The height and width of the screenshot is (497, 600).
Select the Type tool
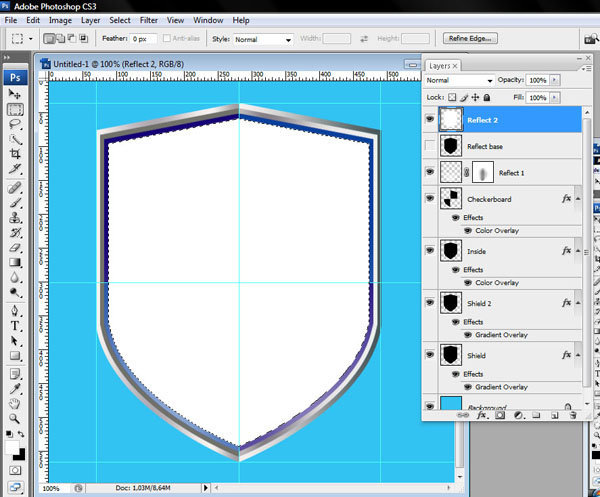tap(15, 326)
